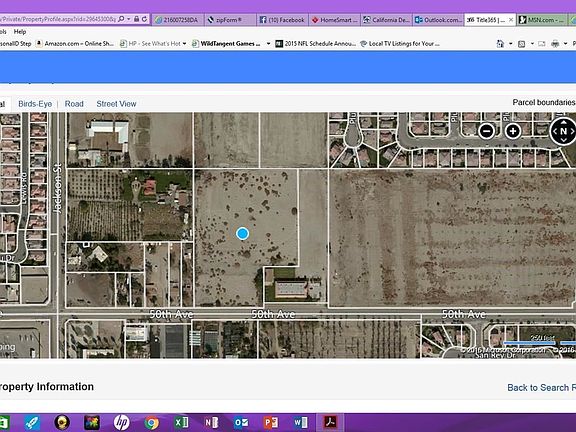Click the address bar search magnifier icon
576x432 pixels.
click(x=121, y=19)
